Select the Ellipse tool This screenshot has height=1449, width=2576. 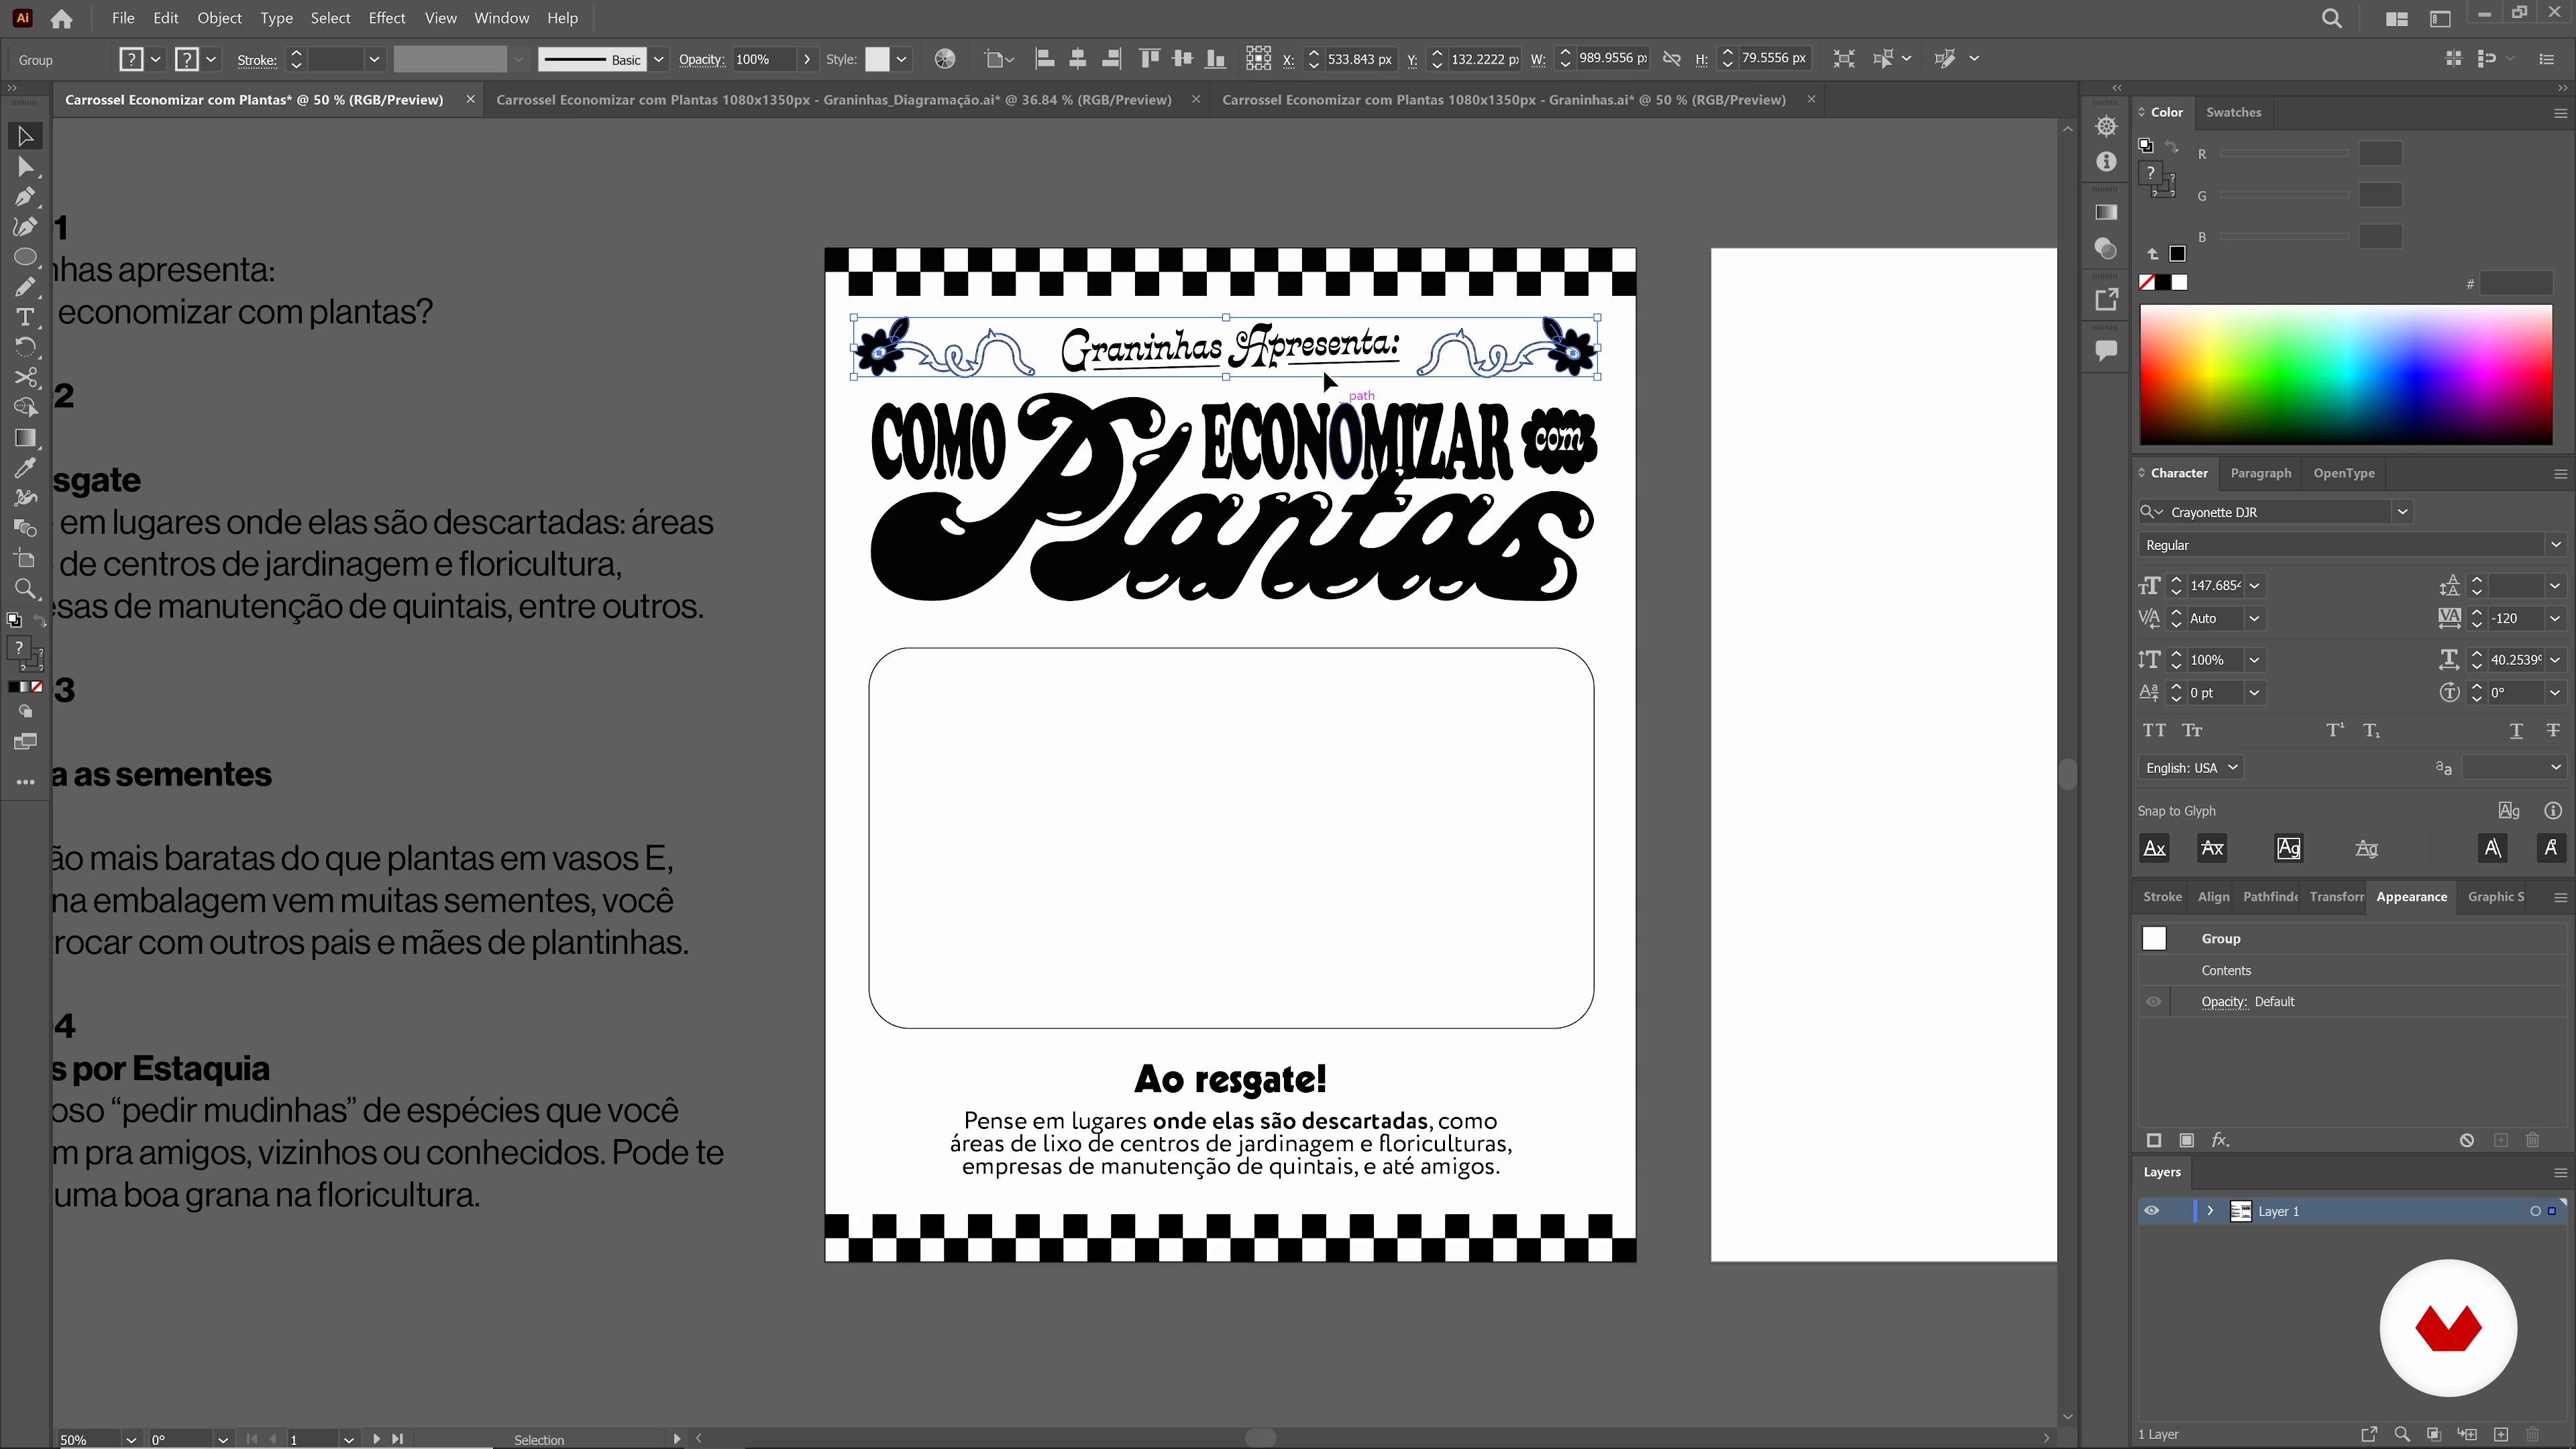(25, 257)
